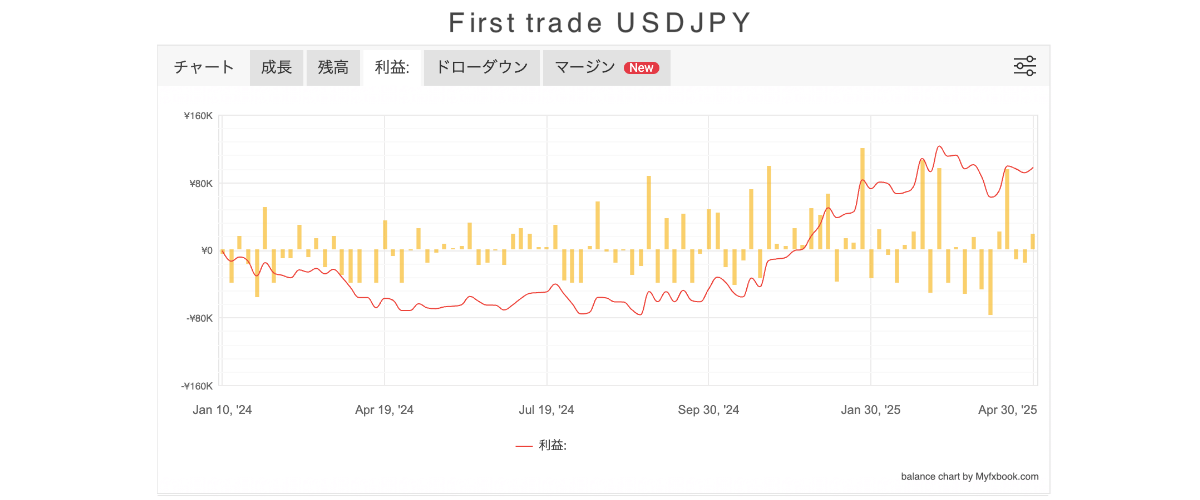Click the -¥80K y-axis label
This screenshot has height=500, width=1200.
[197, 318]
